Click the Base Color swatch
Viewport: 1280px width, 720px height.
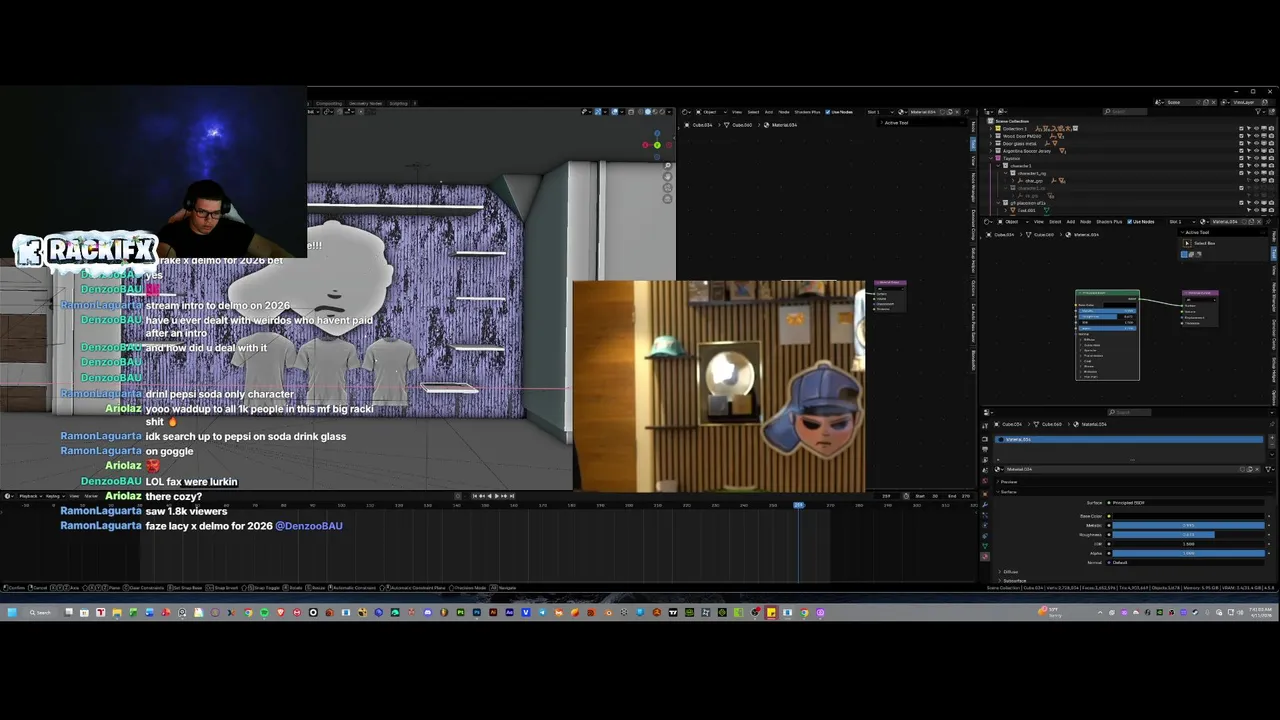(1189, 516)
